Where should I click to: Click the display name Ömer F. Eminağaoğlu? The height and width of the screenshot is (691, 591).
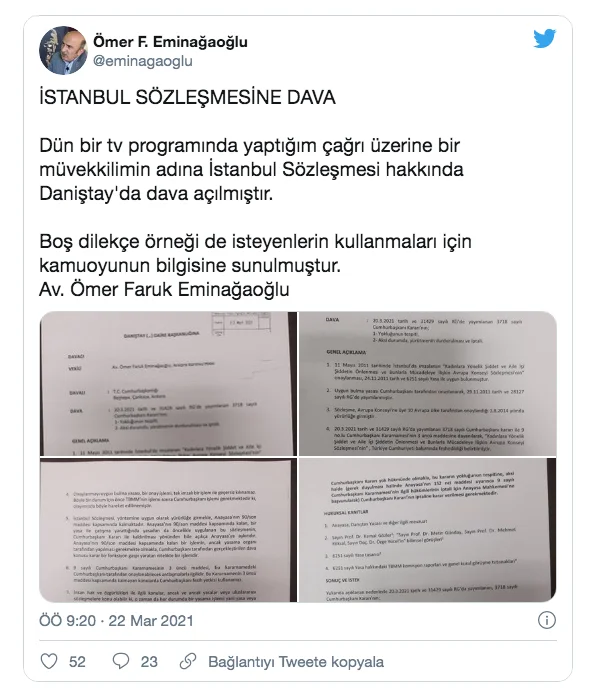[x=170, y=41]
